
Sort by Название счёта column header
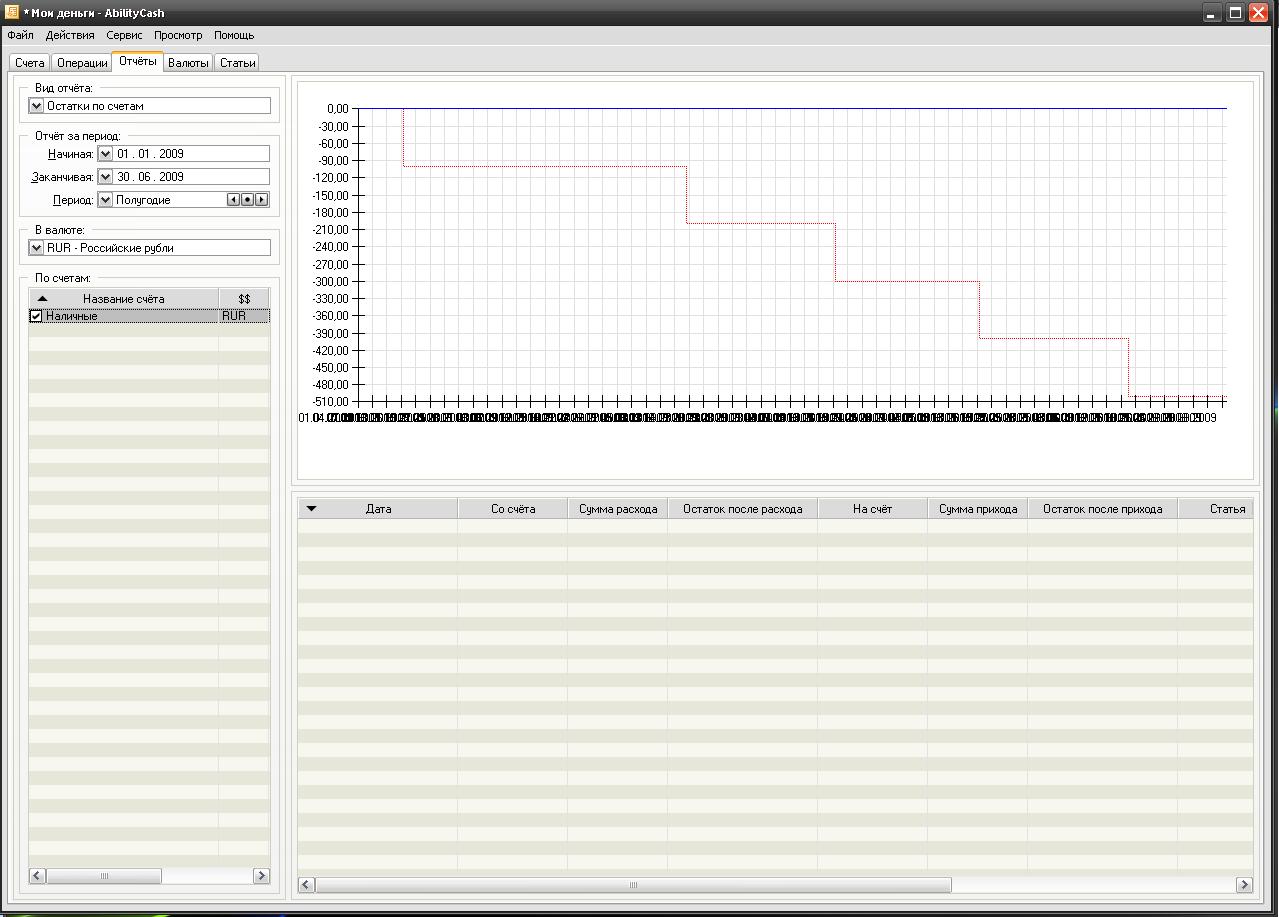[124, 299]
